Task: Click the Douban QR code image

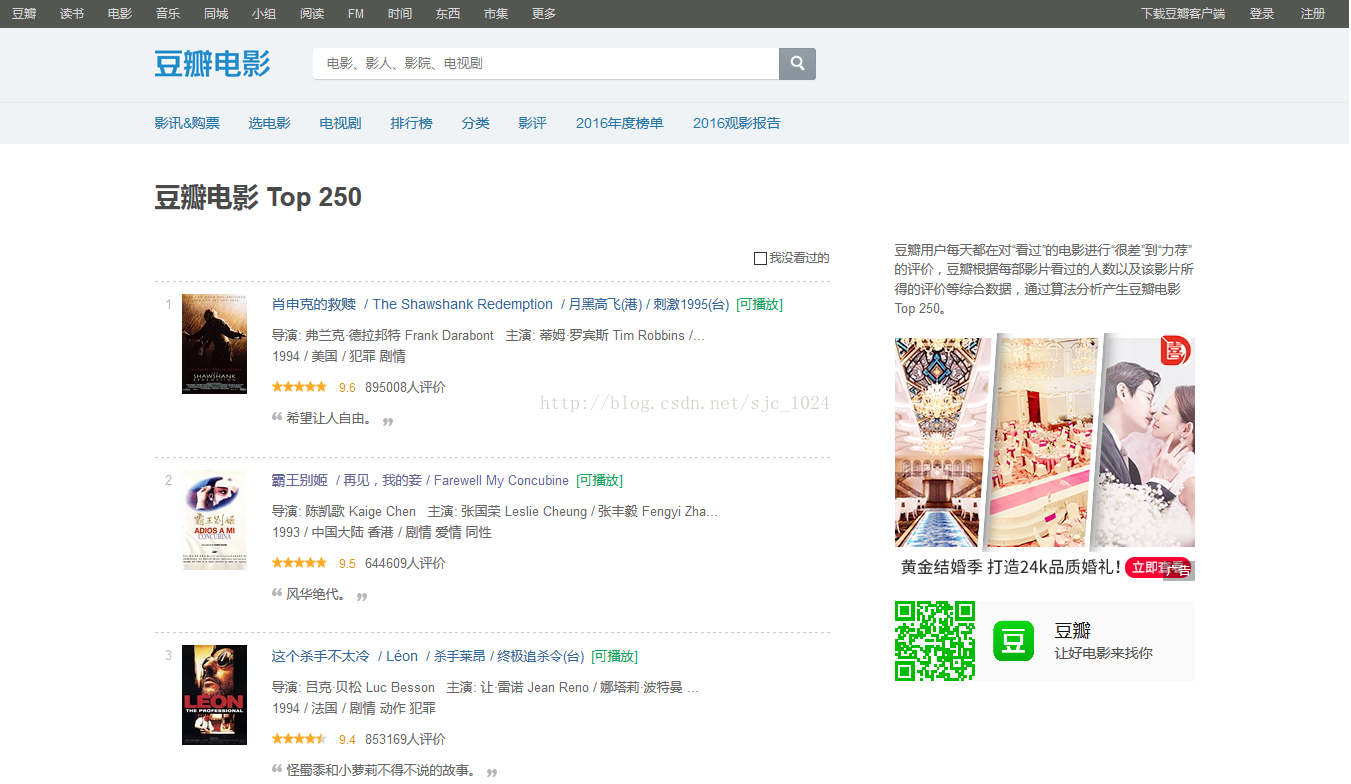Action: tap(935, 641)
